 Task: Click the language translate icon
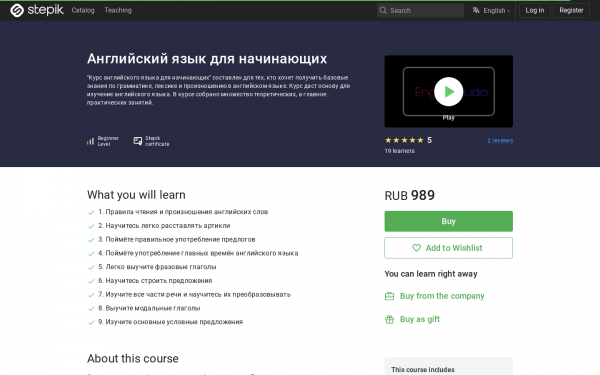(476, 10)
